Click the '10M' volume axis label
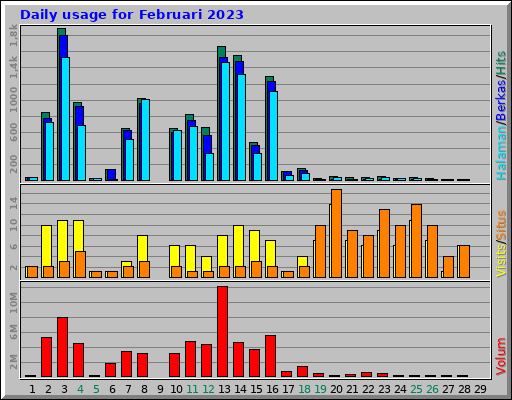512x400 pixels. (13, 303)
